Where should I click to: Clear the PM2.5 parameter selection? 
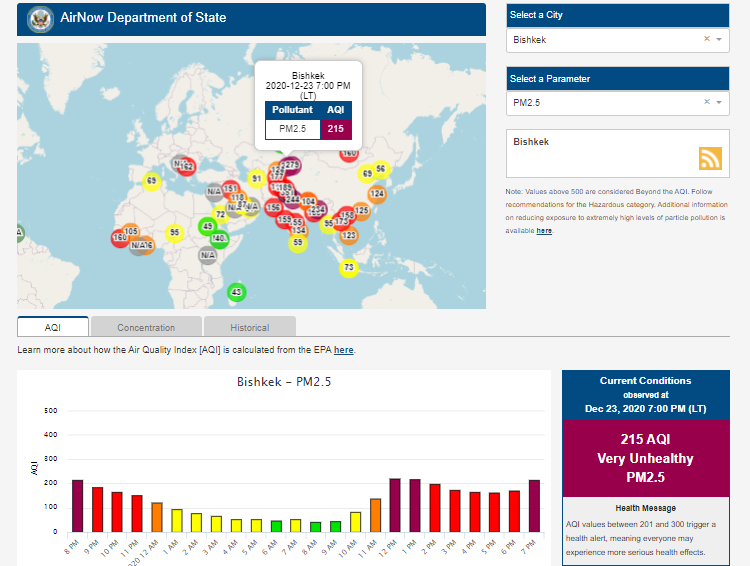coord(706,102)
